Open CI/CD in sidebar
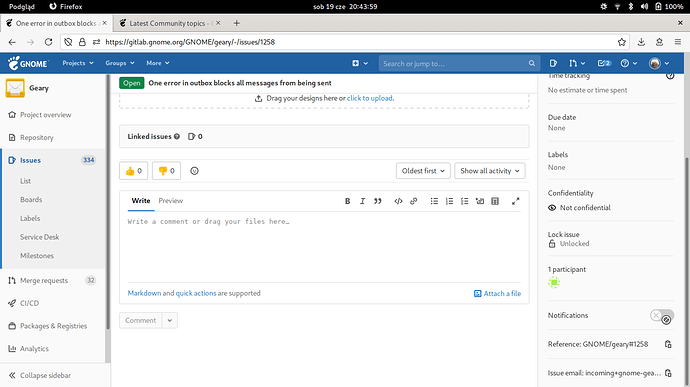This screenshot has width=690, height=387. [29, 303]
